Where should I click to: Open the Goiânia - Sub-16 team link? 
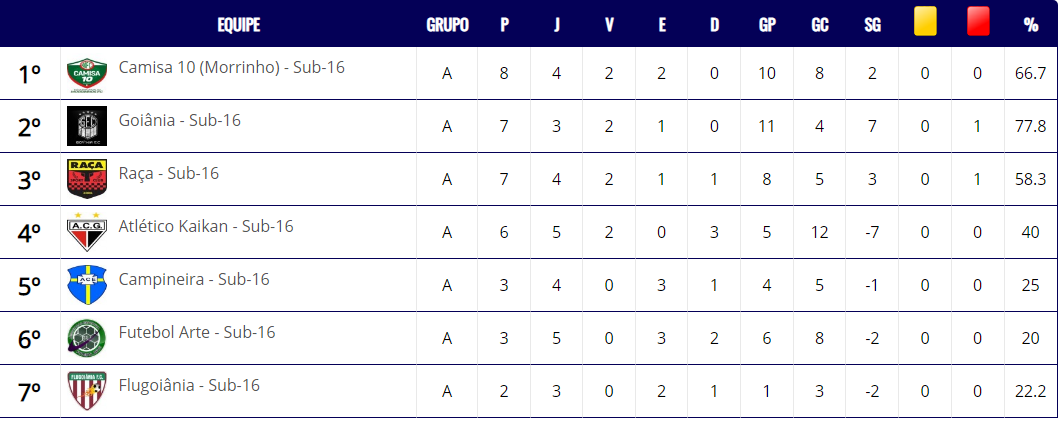179,120
